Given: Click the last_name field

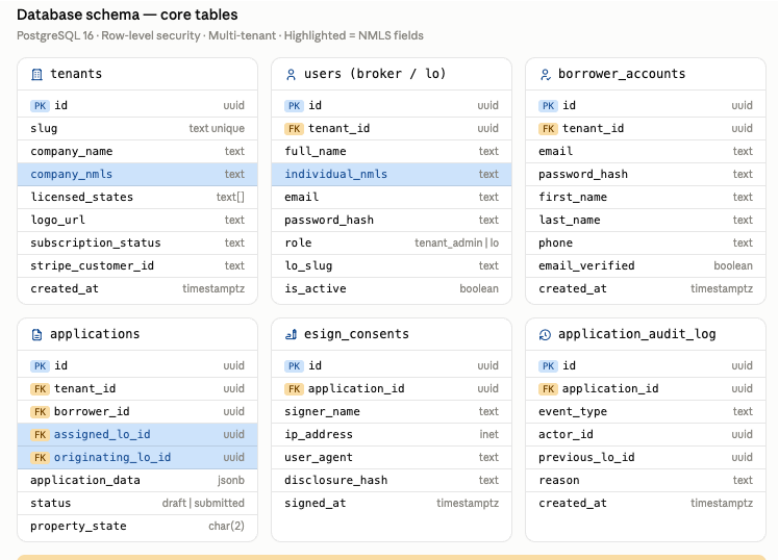Looking at the screenshot, I should 646,220.
